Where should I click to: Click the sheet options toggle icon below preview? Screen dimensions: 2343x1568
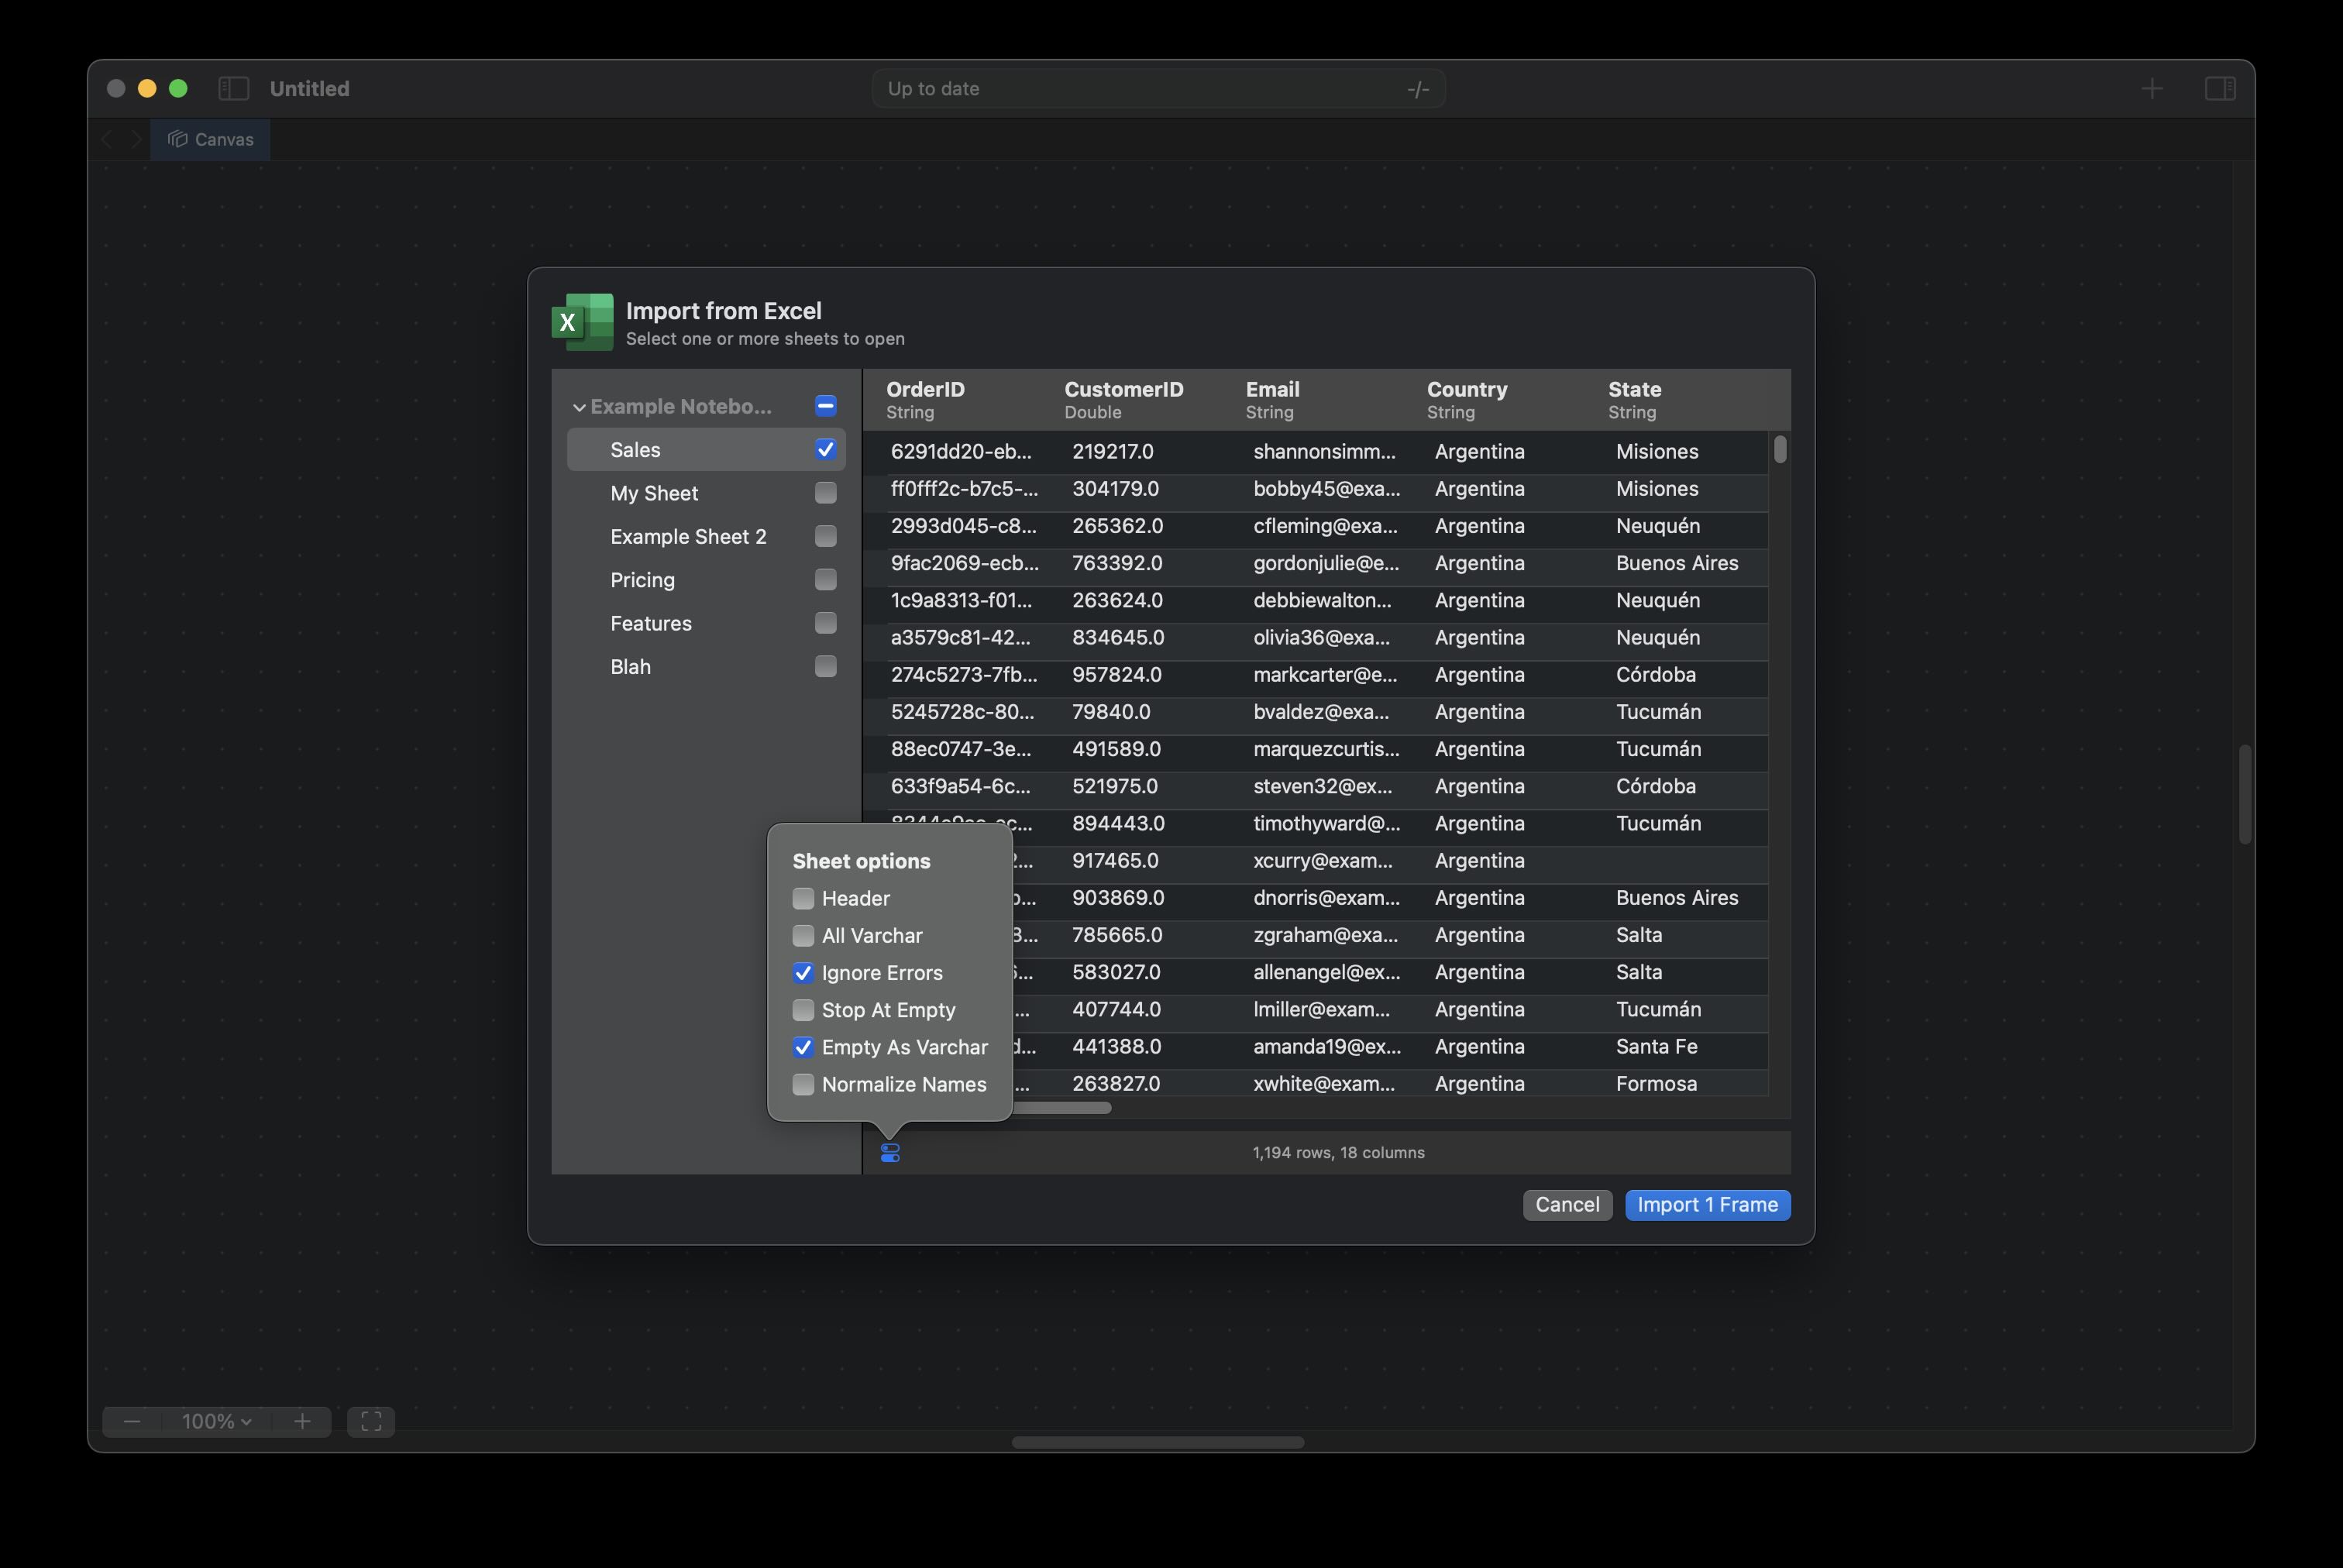(x=890, y=1153)
